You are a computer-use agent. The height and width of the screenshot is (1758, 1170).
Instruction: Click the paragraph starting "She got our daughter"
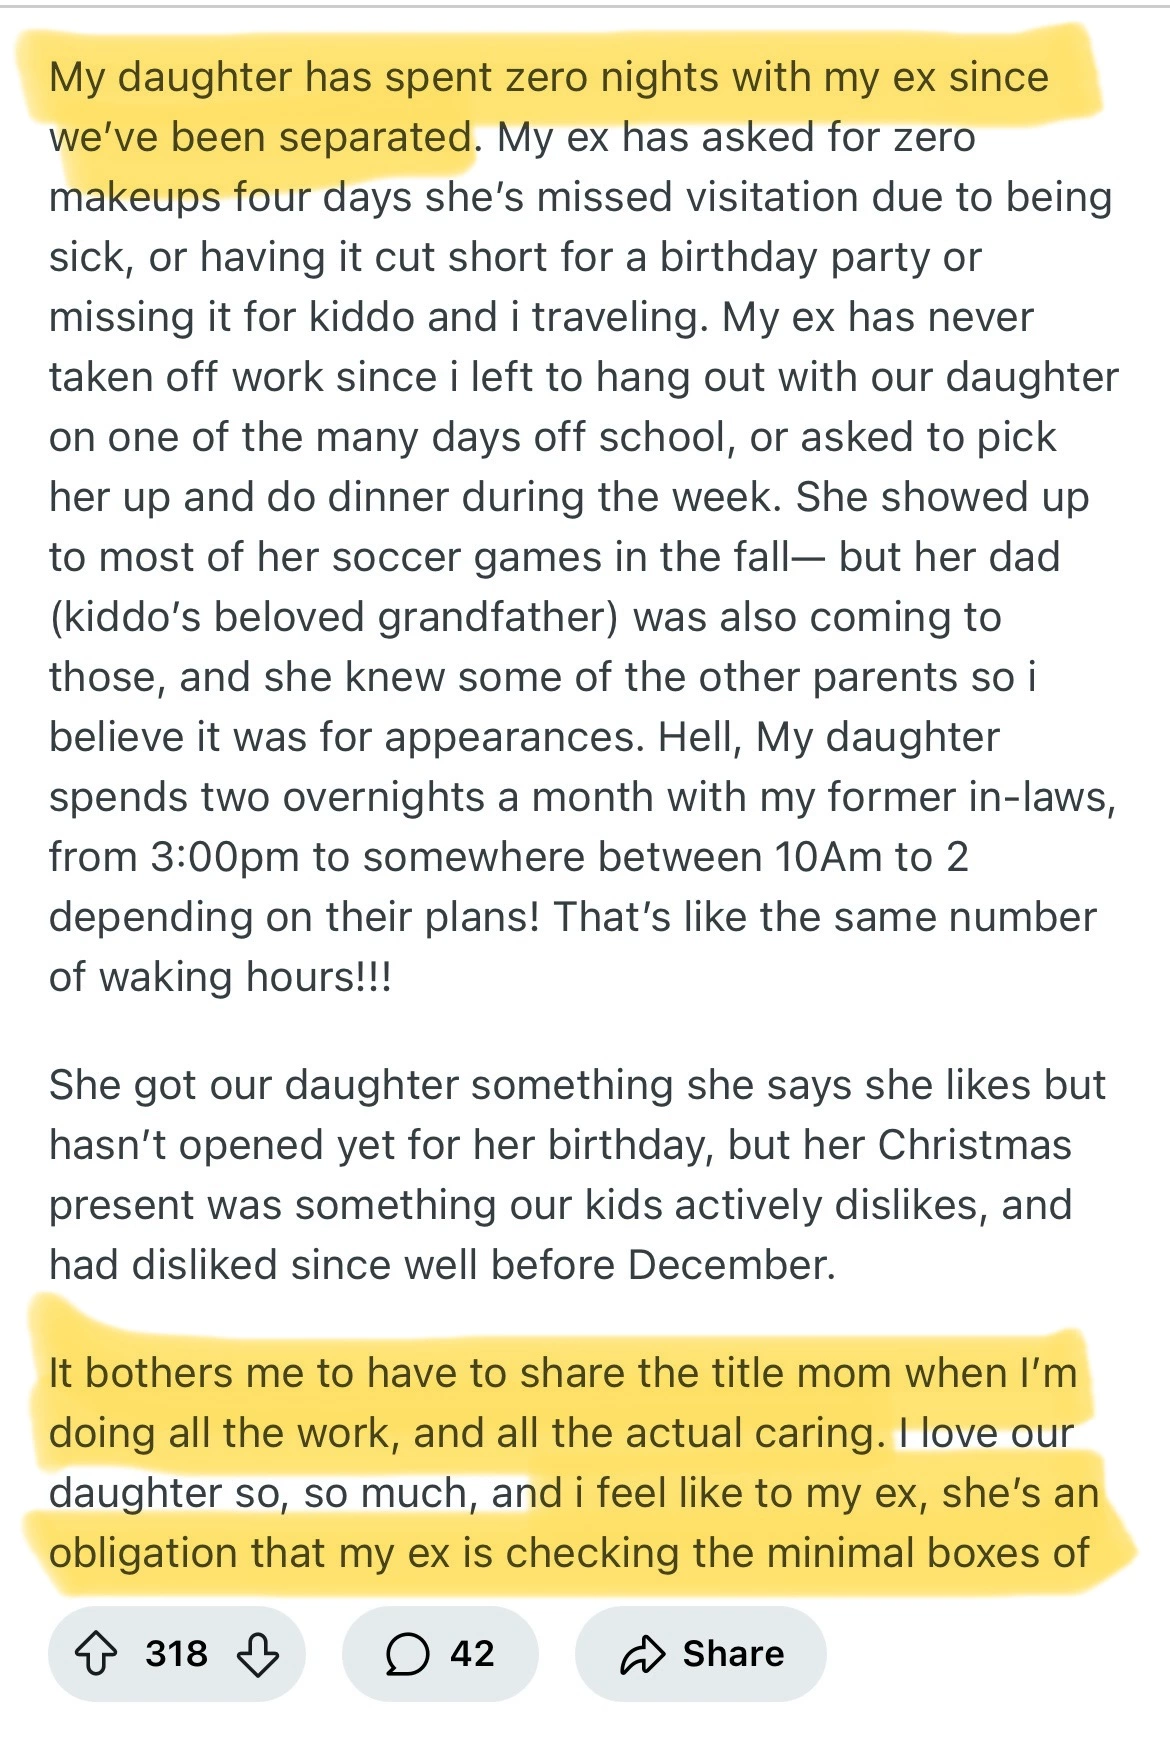click(x=576, y=1085)
